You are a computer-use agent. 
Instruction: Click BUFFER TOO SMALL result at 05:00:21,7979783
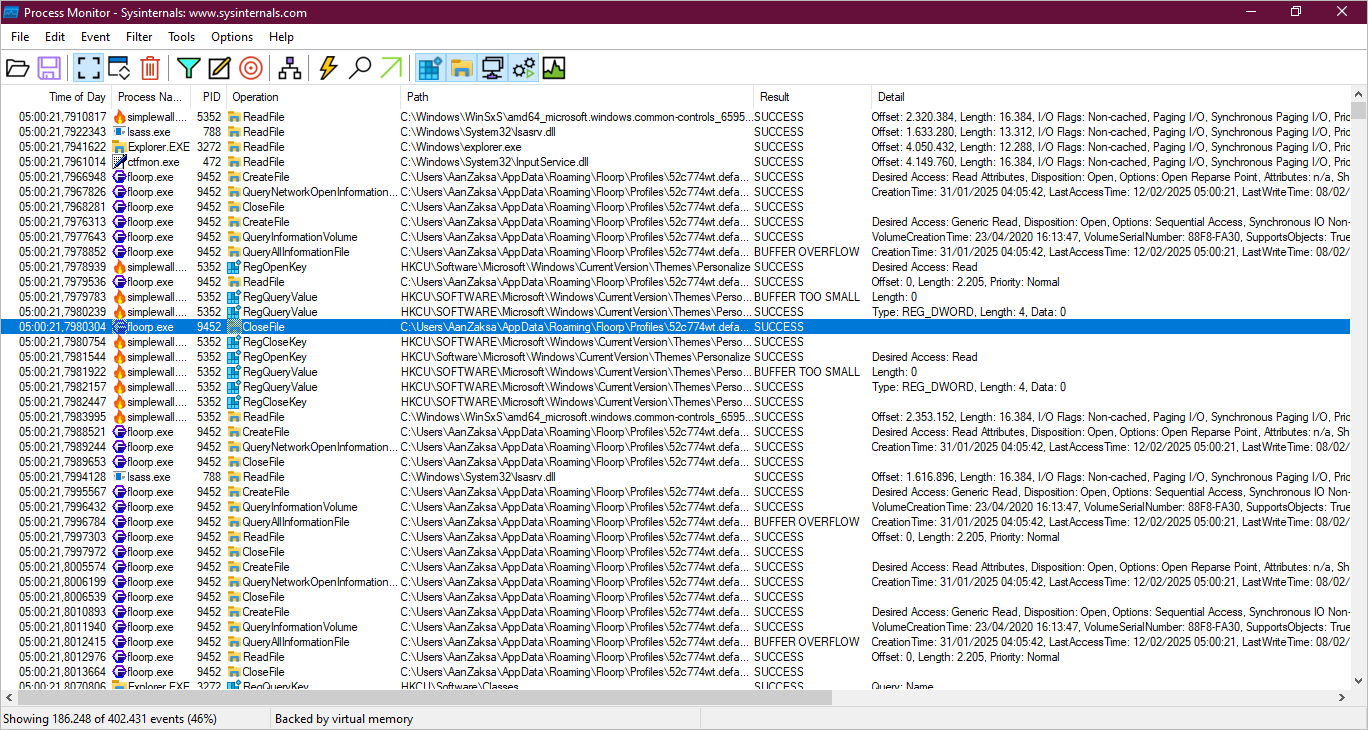(806, 297)
